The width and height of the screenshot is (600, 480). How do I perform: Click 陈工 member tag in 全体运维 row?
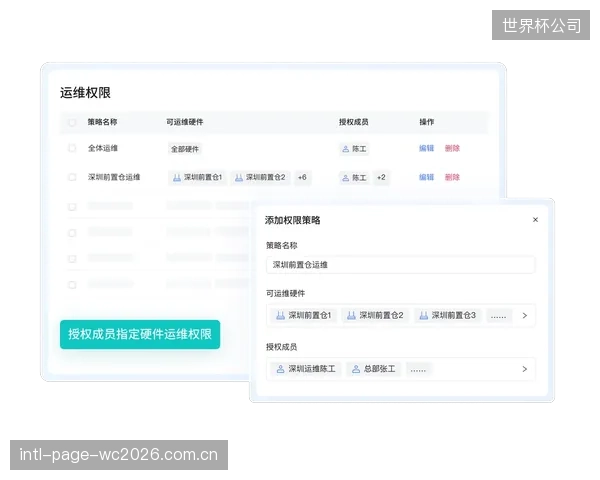click(354, 149)
